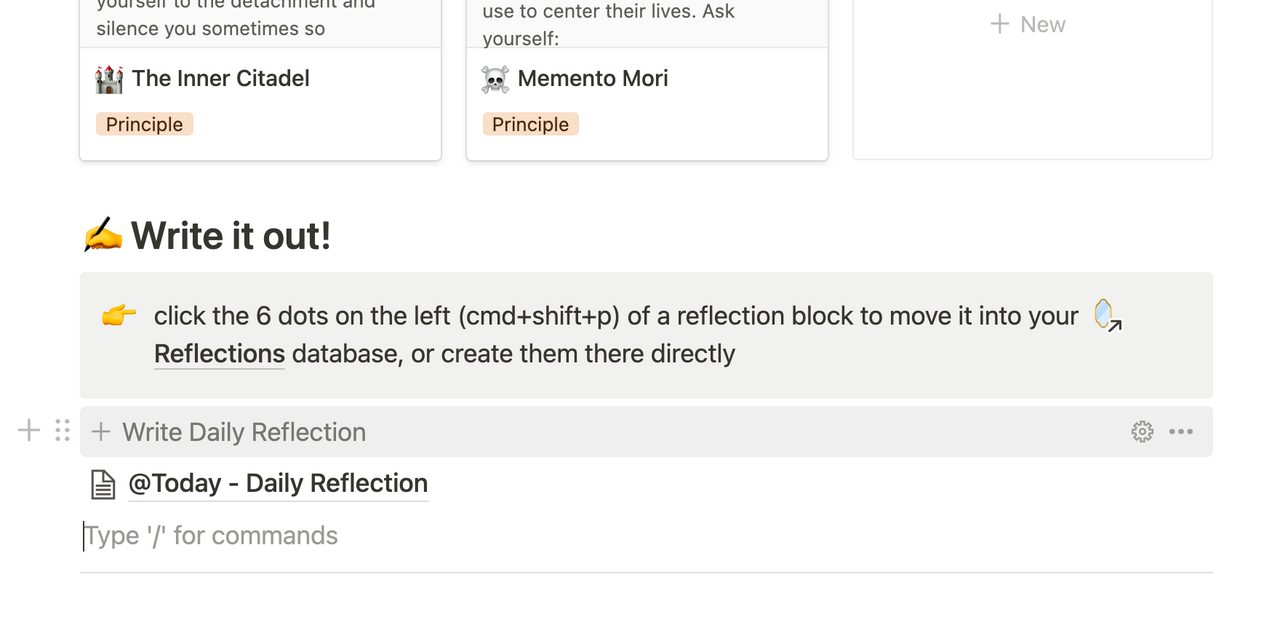Click the castle icon on The Inner Citadel card
This screenshot has width=1280, height=623.
tap(109, 79)
